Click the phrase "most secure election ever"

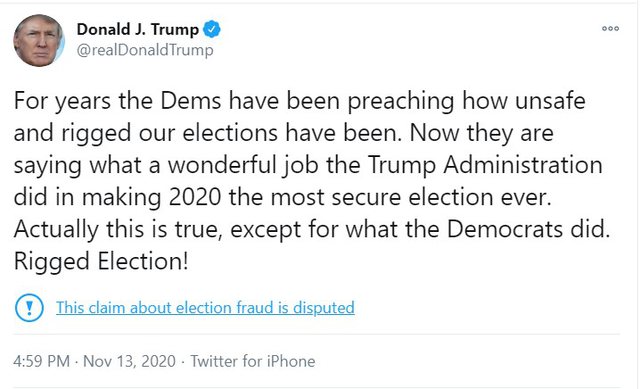[411, 197]
